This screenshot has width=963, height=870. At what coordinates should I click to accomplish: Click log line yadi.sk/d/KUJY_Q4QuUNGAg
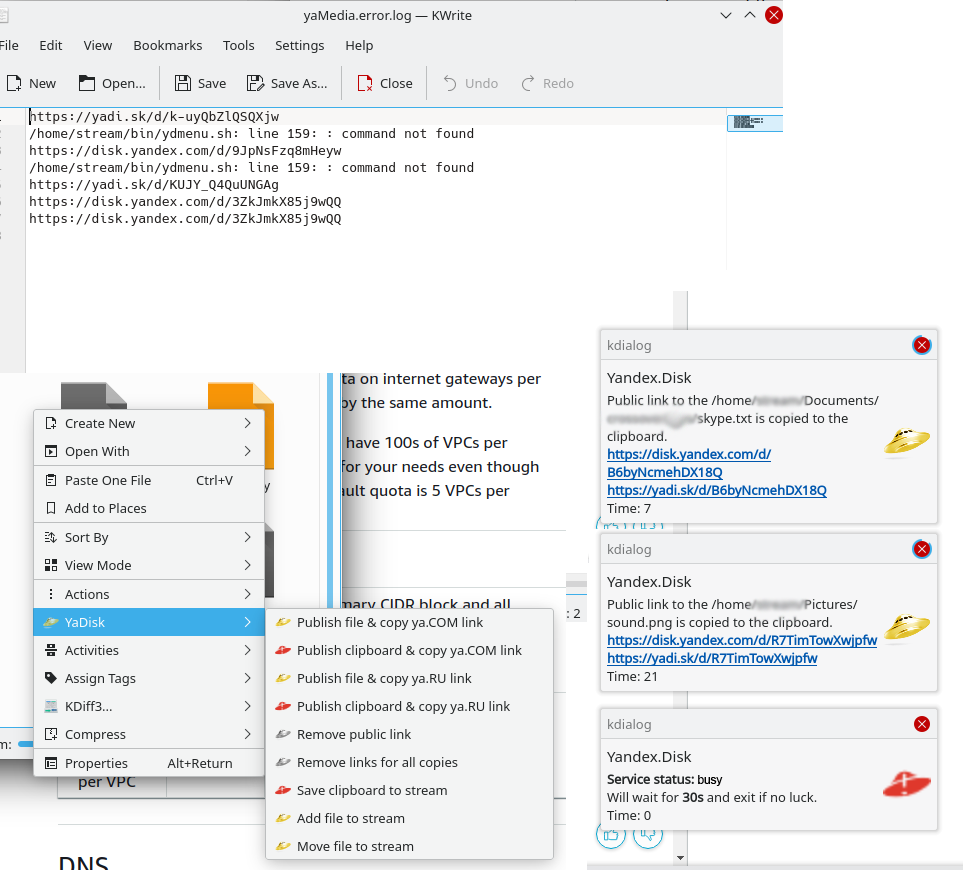[x=154, y=185]
